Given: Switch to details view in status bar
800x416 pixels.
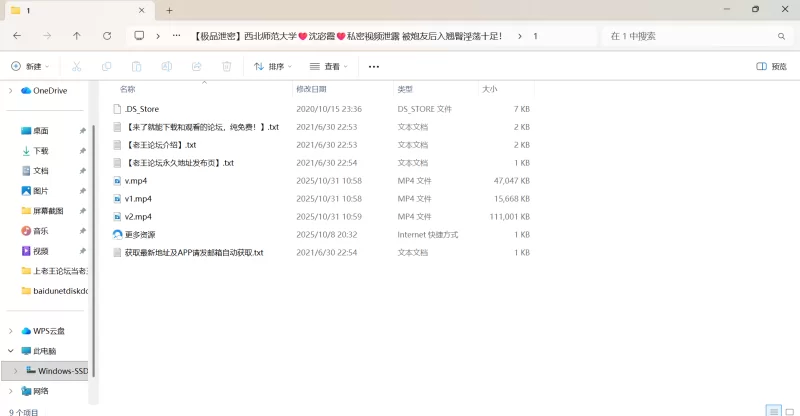Looking at the screenshot, I should (772, 410).
